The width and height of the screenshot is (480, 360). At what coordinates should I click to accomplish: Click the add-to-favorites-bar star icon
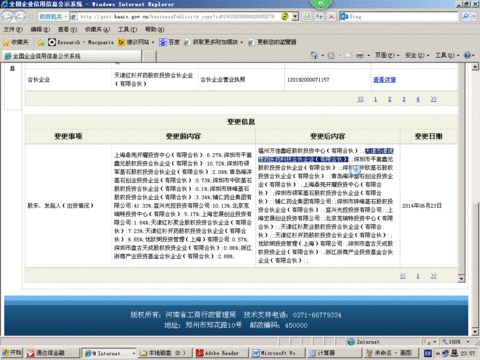41,42
